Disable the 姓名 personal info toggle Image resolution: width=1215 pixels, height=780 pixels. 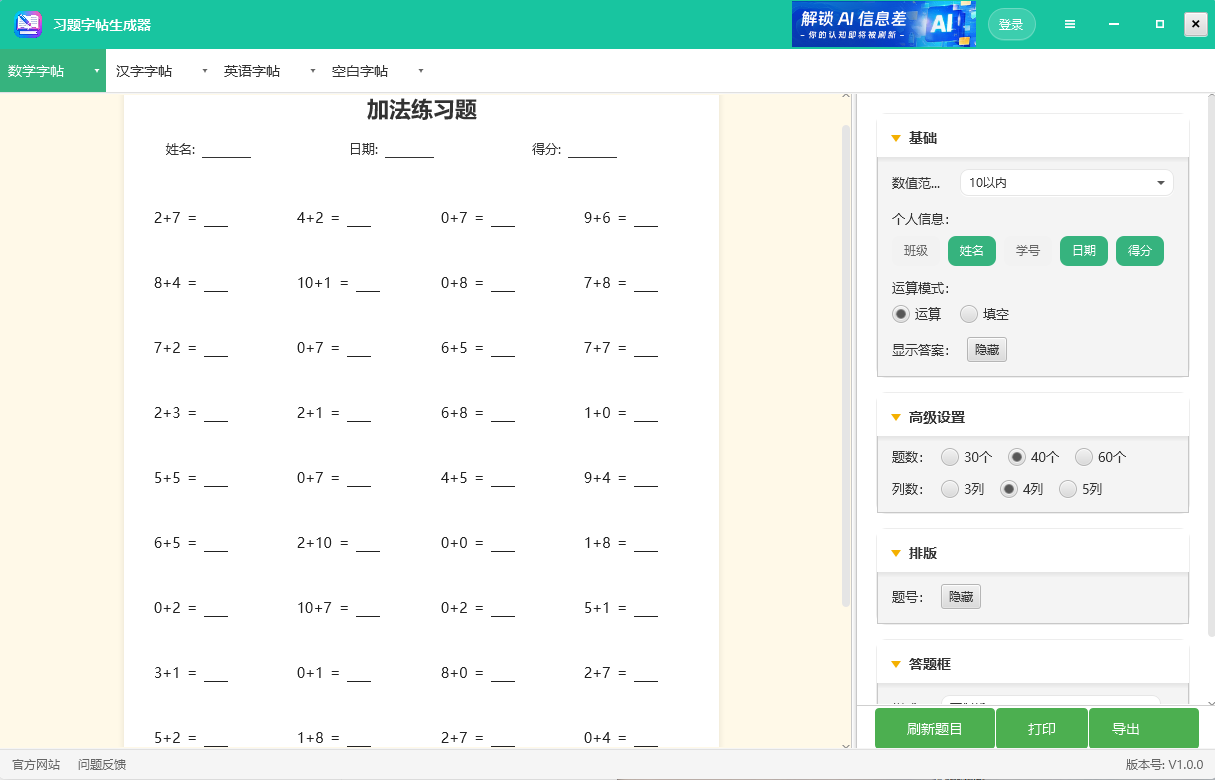[x=971, y=251]
